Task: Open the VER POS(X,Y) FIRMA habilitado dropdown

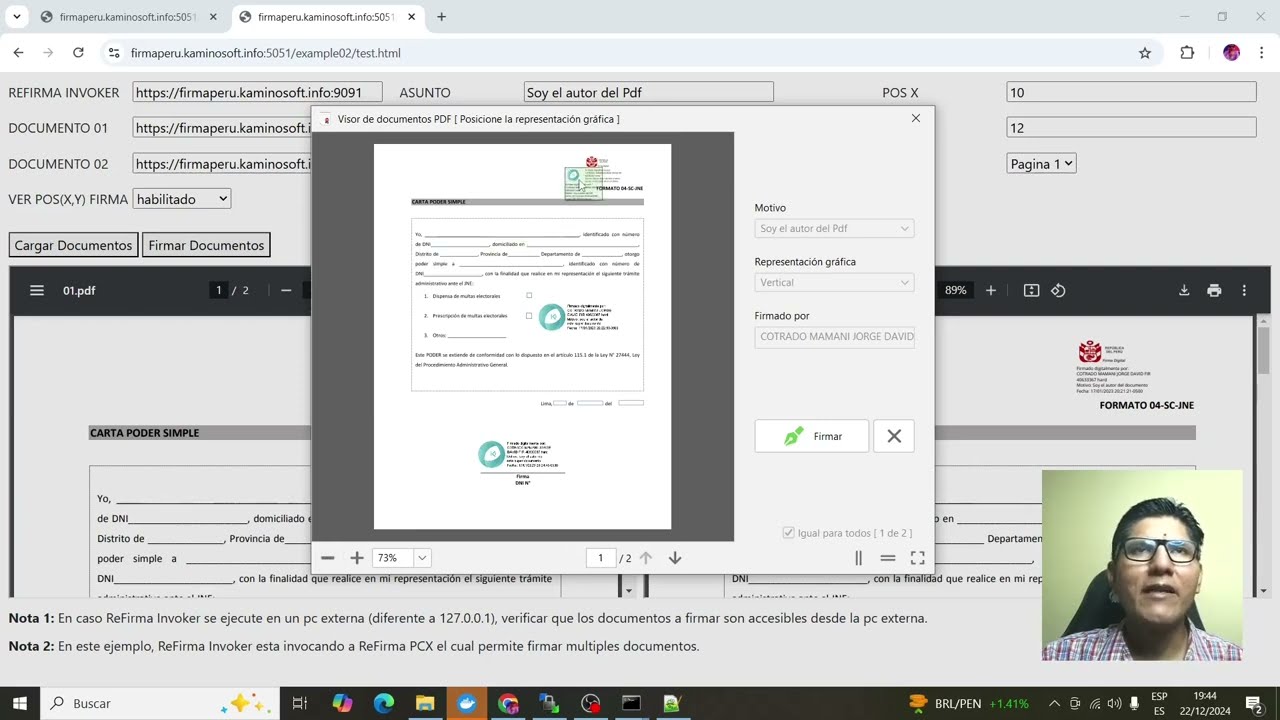Action: tap(182, 199)
